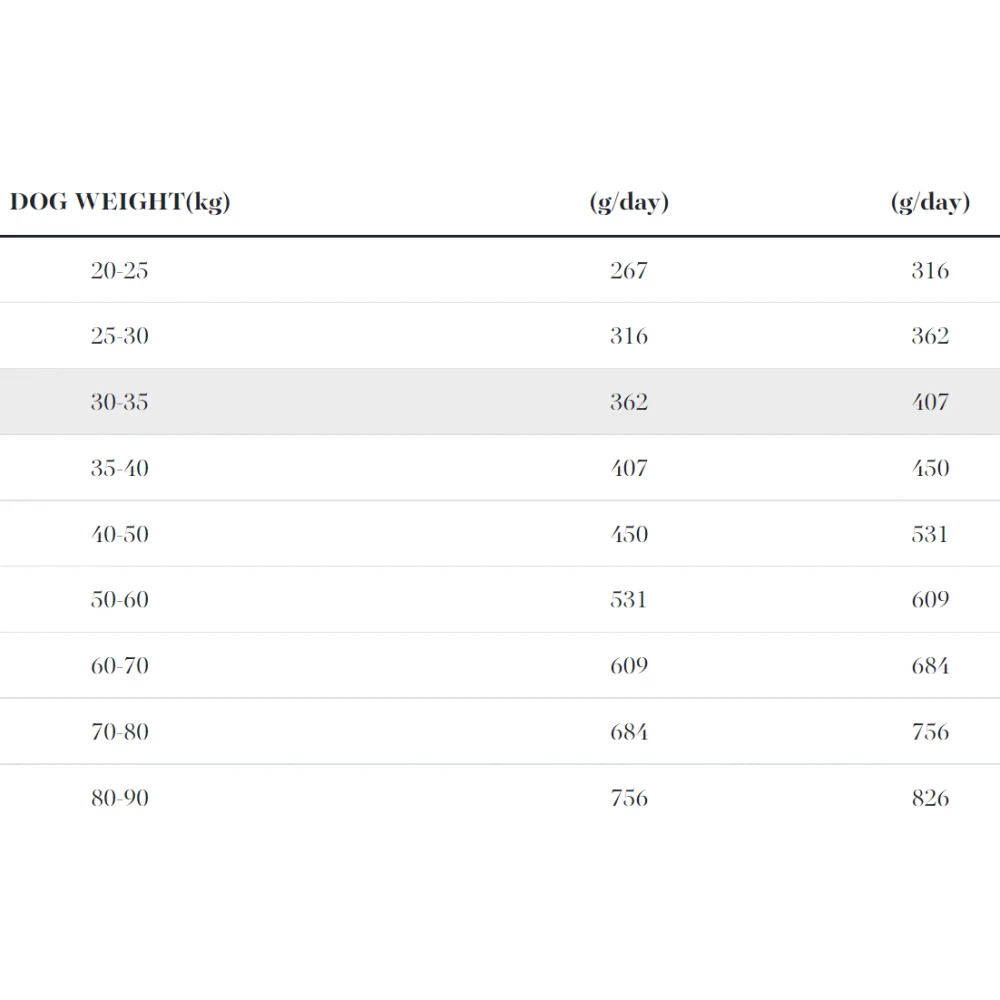This screenshot has height=1000, width=1000.
Task: Select the 35-40 weight cell
Action: [x=119, y=468]
